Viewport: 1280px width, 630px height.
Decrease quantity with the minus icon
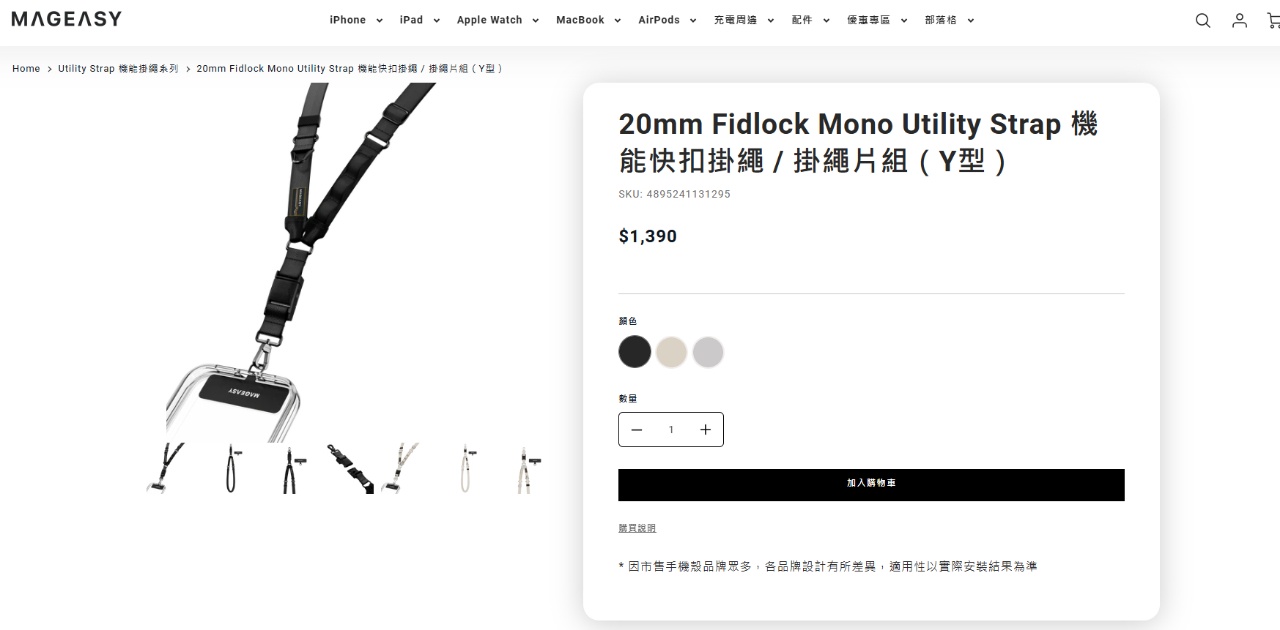[637, 429]
